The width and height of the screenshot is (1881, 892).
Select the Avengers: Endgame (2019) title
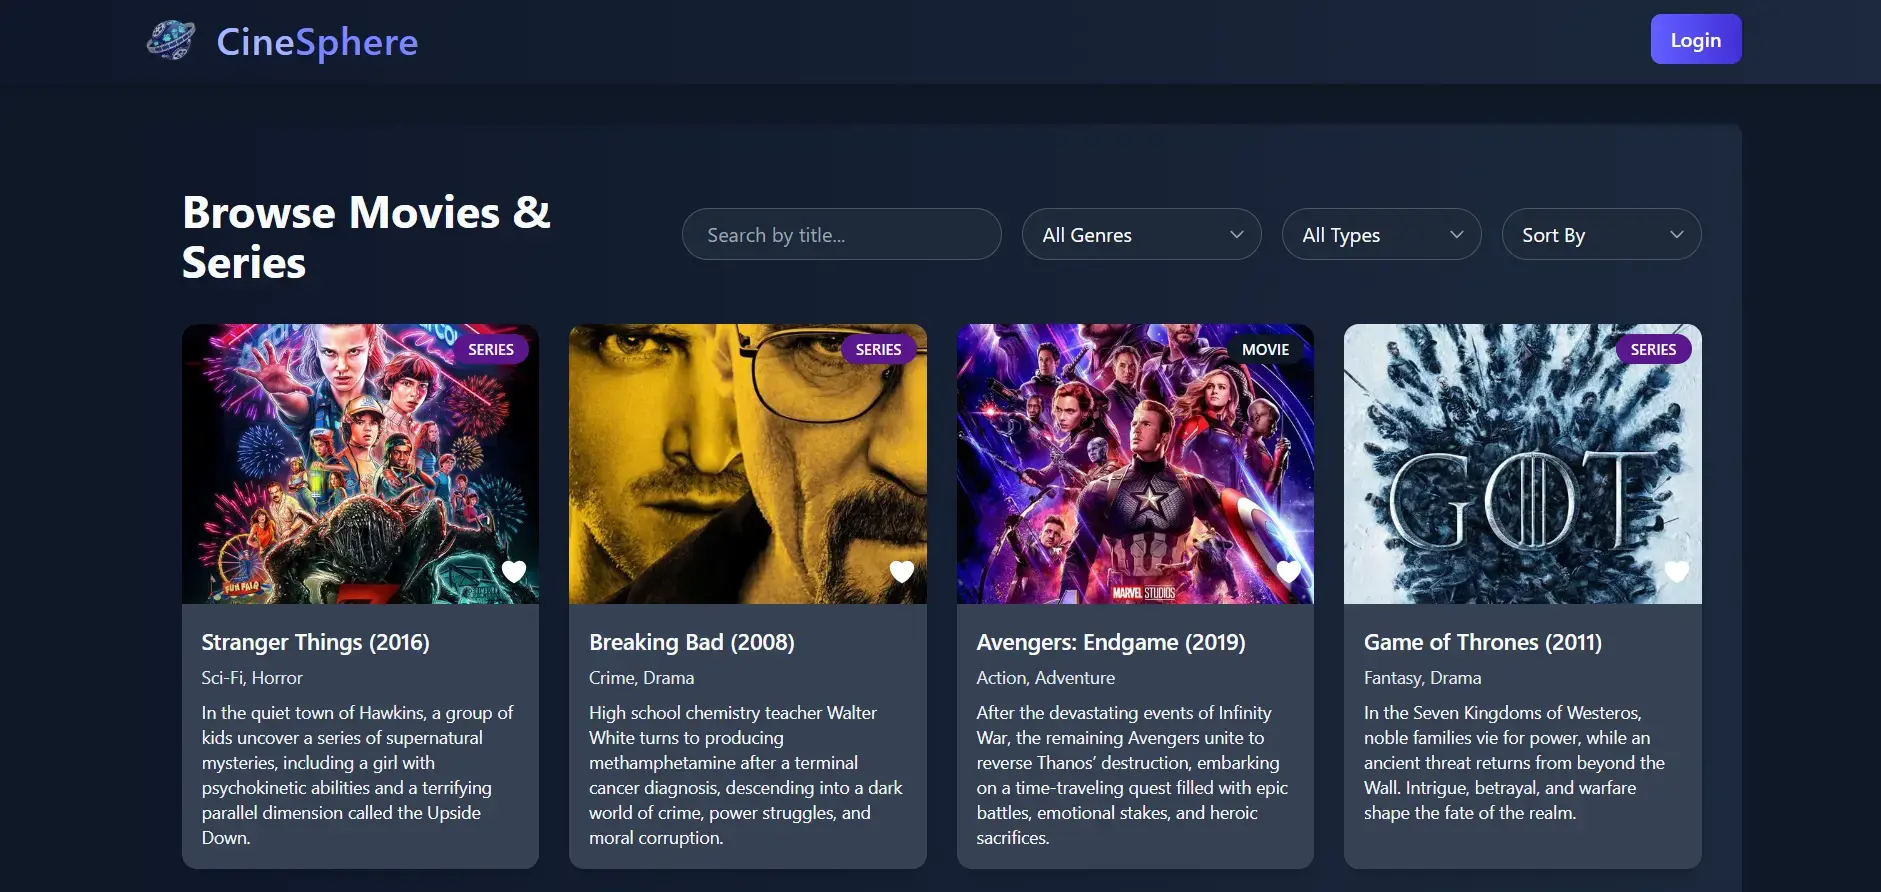(x=1111, y=642)
